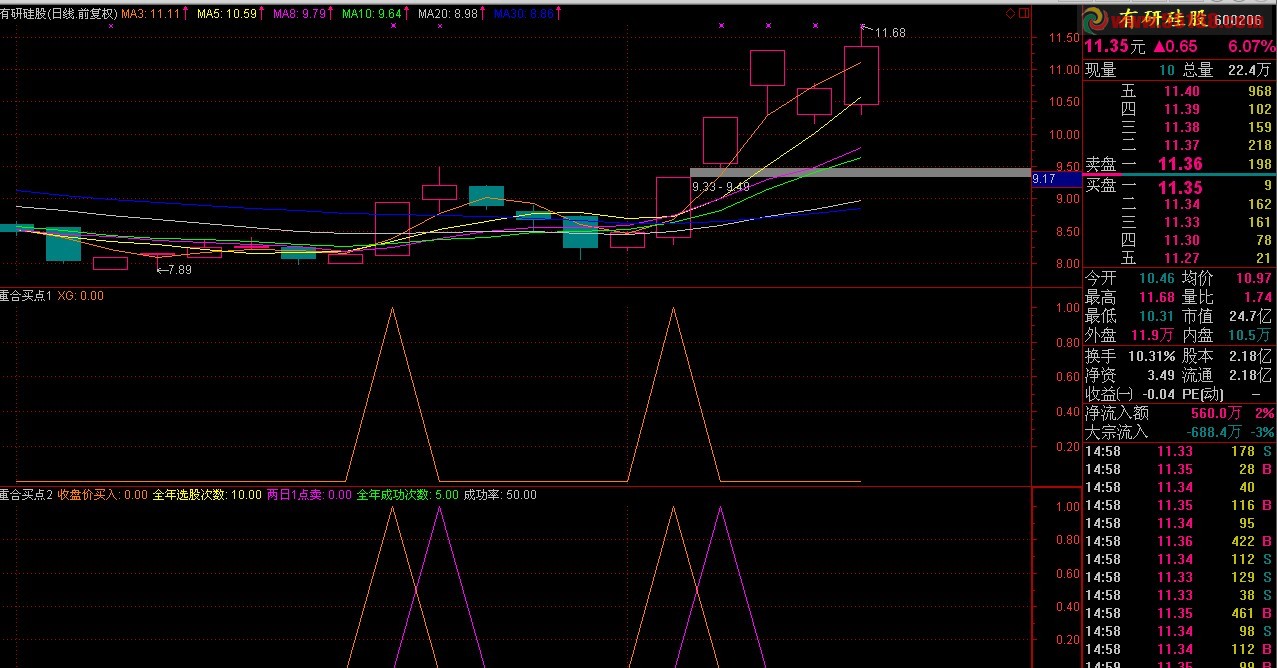The height and width of the screenshot is (668, 1277).
Task: Click the 今开 10.46 opening price
Action: 1130,278
